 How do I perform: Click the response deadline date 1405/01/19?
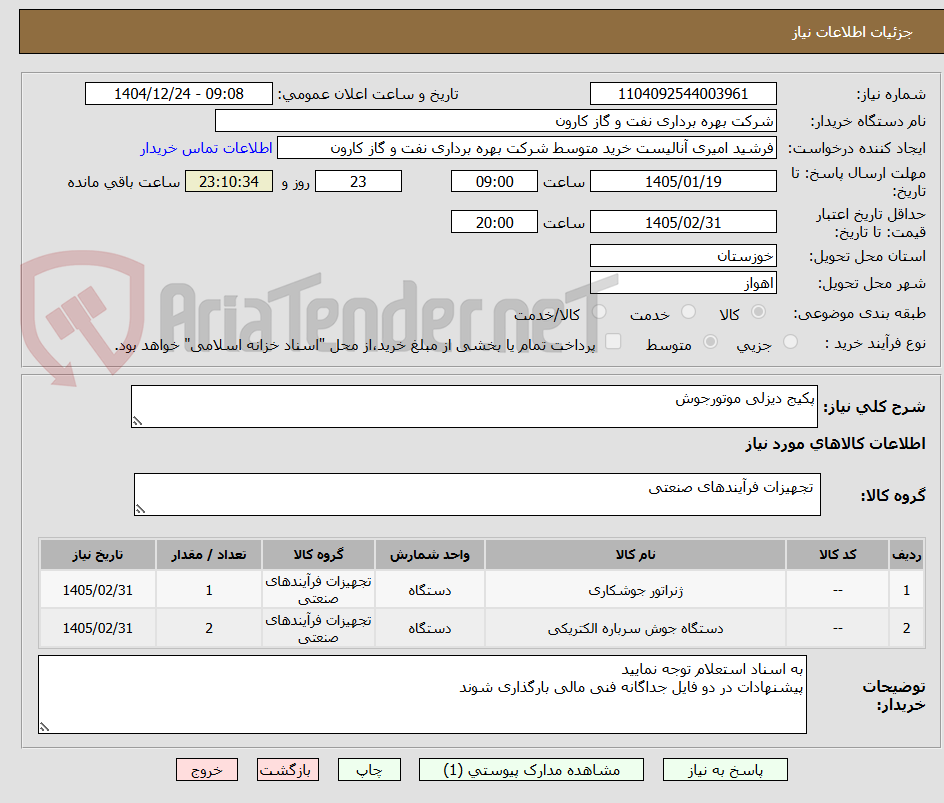683,181
